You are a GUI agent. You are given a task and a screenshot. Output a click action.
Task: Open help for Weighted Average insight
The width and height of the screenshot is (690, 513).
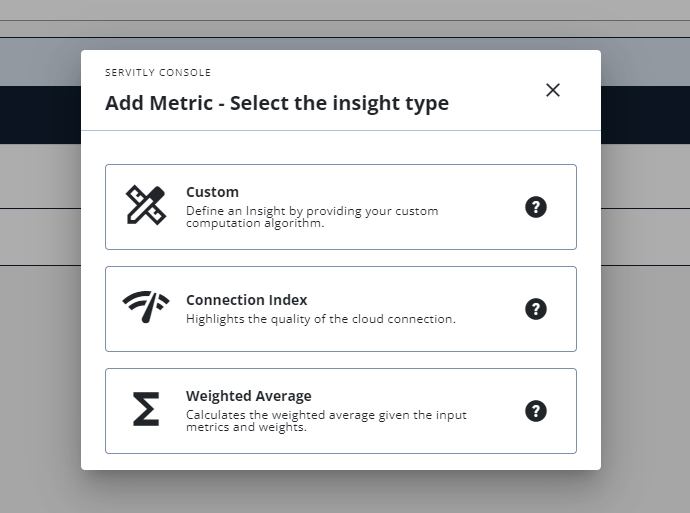pyautogui.click(x=536, y=411)
